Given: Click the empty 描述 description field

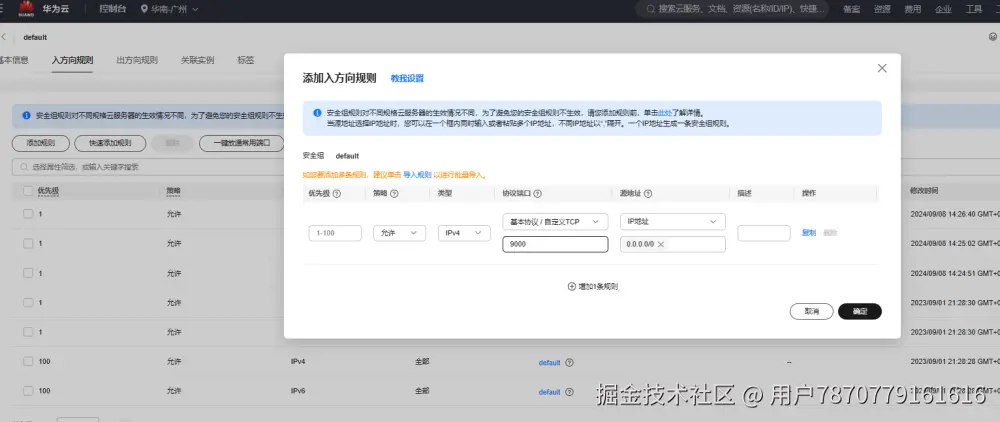Looking at the screenshot, I should pos(764,233).
